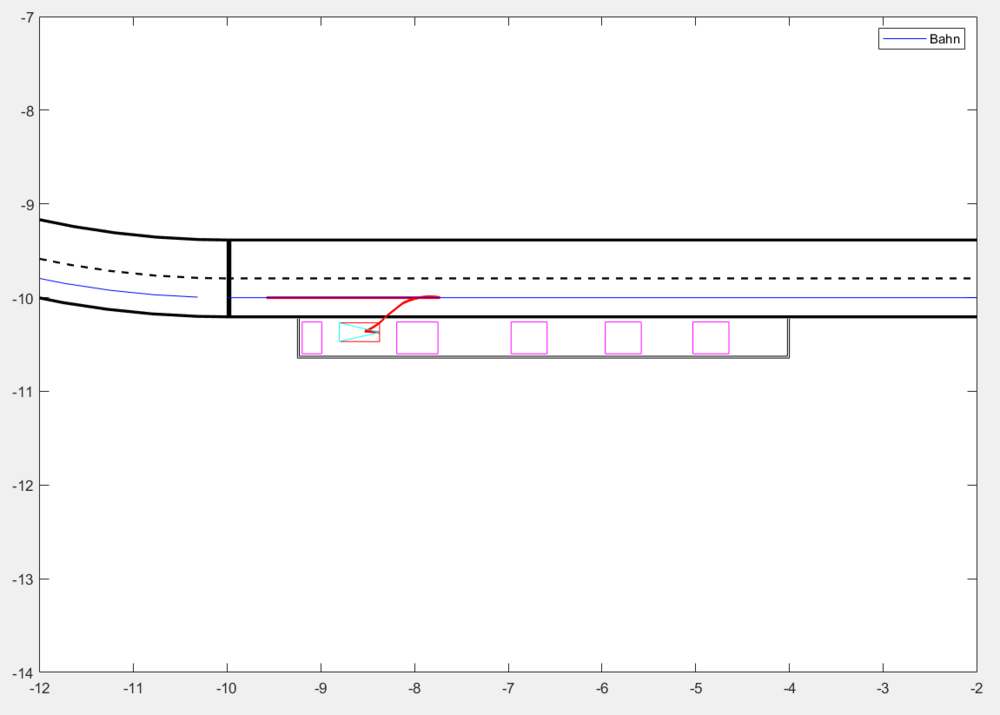Select the right edge of parking bay outline

click(x=789, y=338)
